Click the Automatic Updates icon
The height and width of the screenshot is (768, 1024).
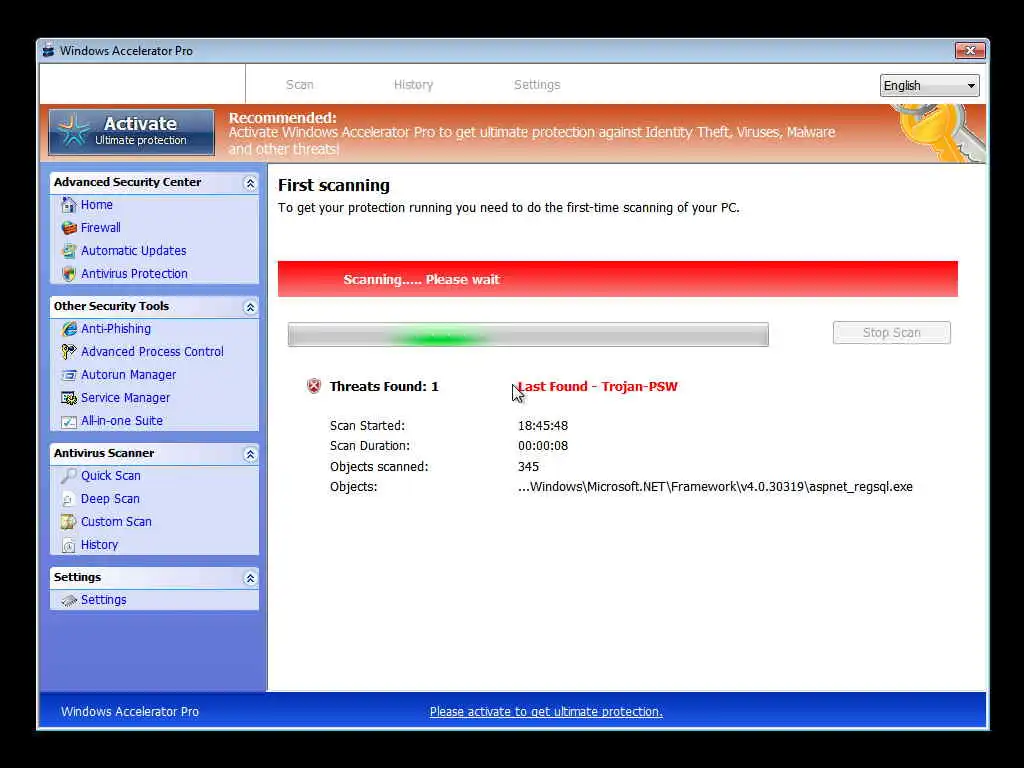[69, 251]
